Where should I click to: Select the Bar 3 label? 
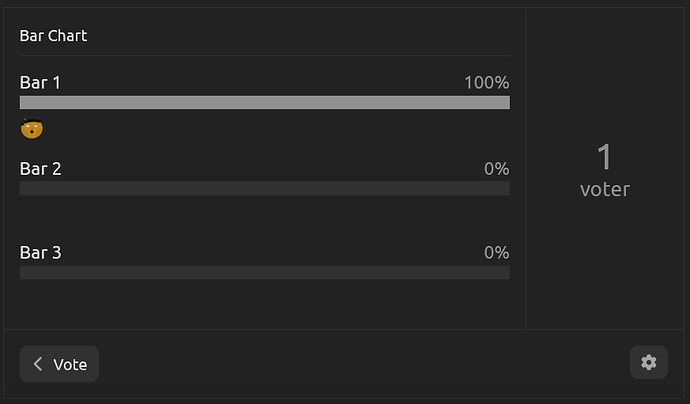pos(40,253)
